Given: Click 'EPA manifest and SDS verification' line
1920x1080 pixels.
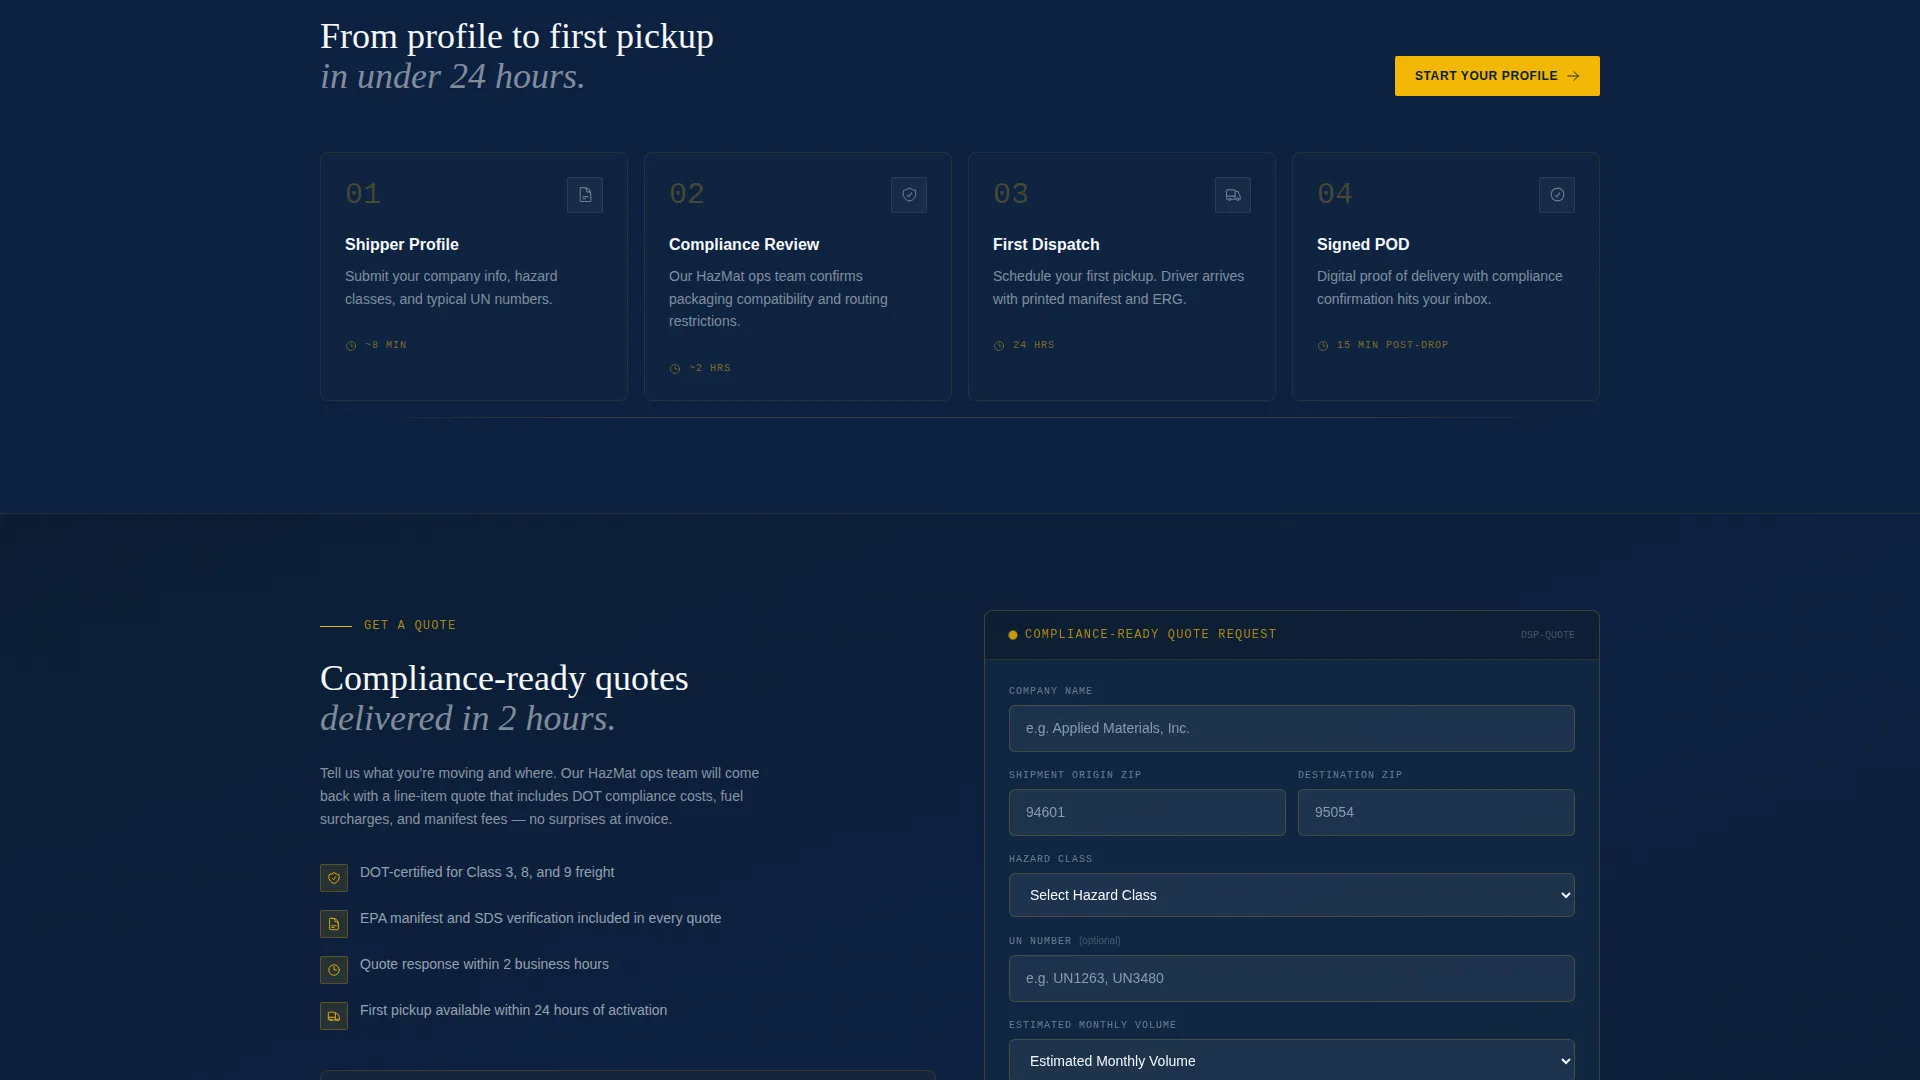Looking at the screenshot, I should point(540,918).
